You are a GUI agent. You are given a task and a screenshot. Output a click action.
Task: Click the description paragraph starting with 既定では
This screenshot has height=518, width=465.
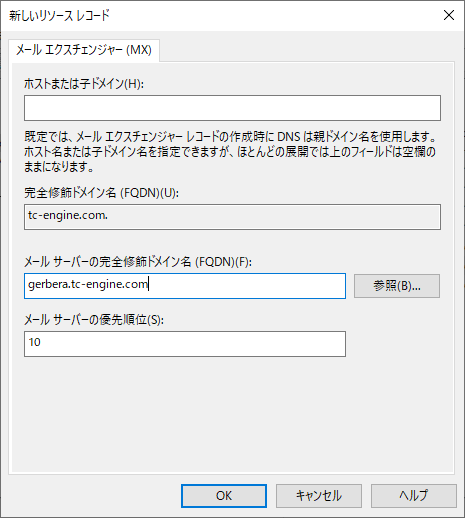[230, 151]
